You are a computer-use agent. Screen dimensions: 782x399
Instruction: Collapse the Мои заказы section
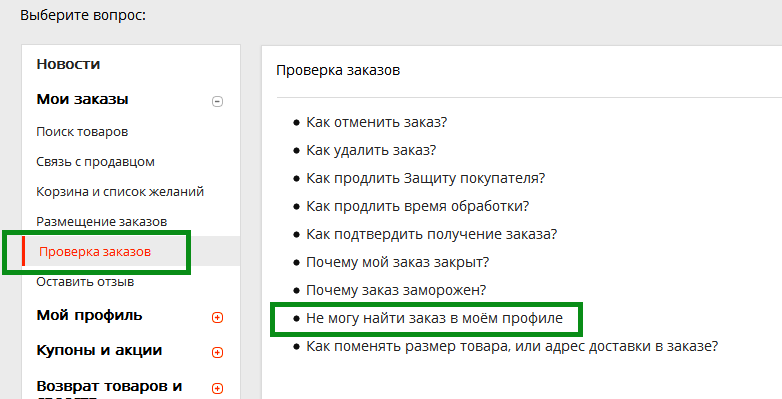pos(217,101)
